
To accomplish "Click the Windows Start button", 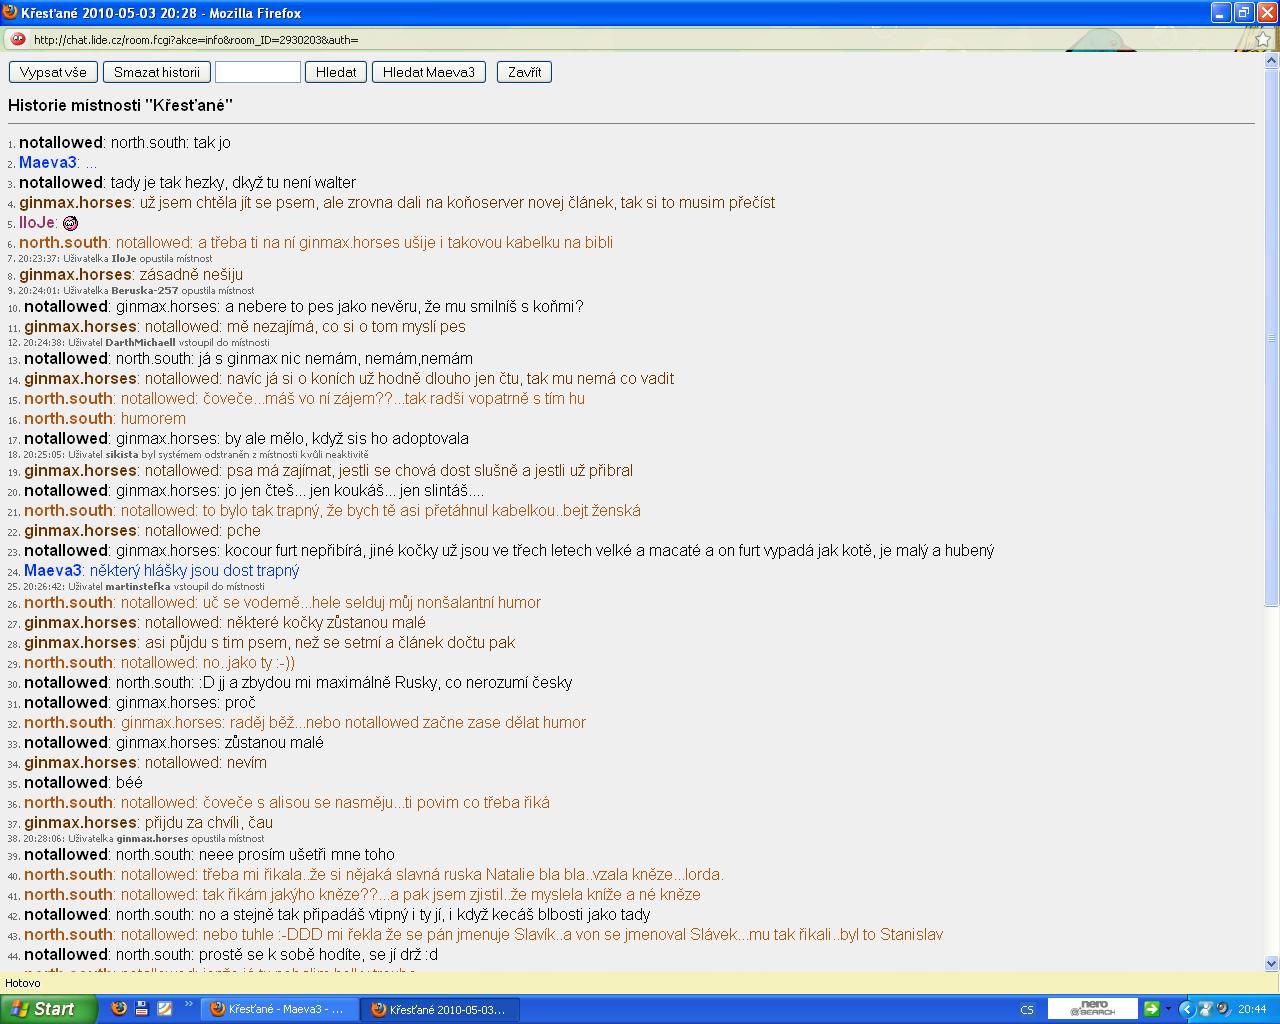I will click(x=49, y=1009).
